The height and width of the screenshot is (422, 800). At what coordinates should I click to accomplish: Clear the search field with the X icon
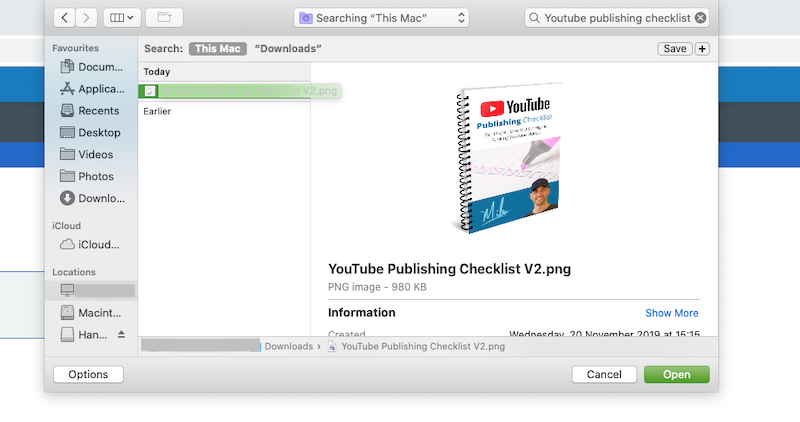pyautogui.click(x=701, y=18)
